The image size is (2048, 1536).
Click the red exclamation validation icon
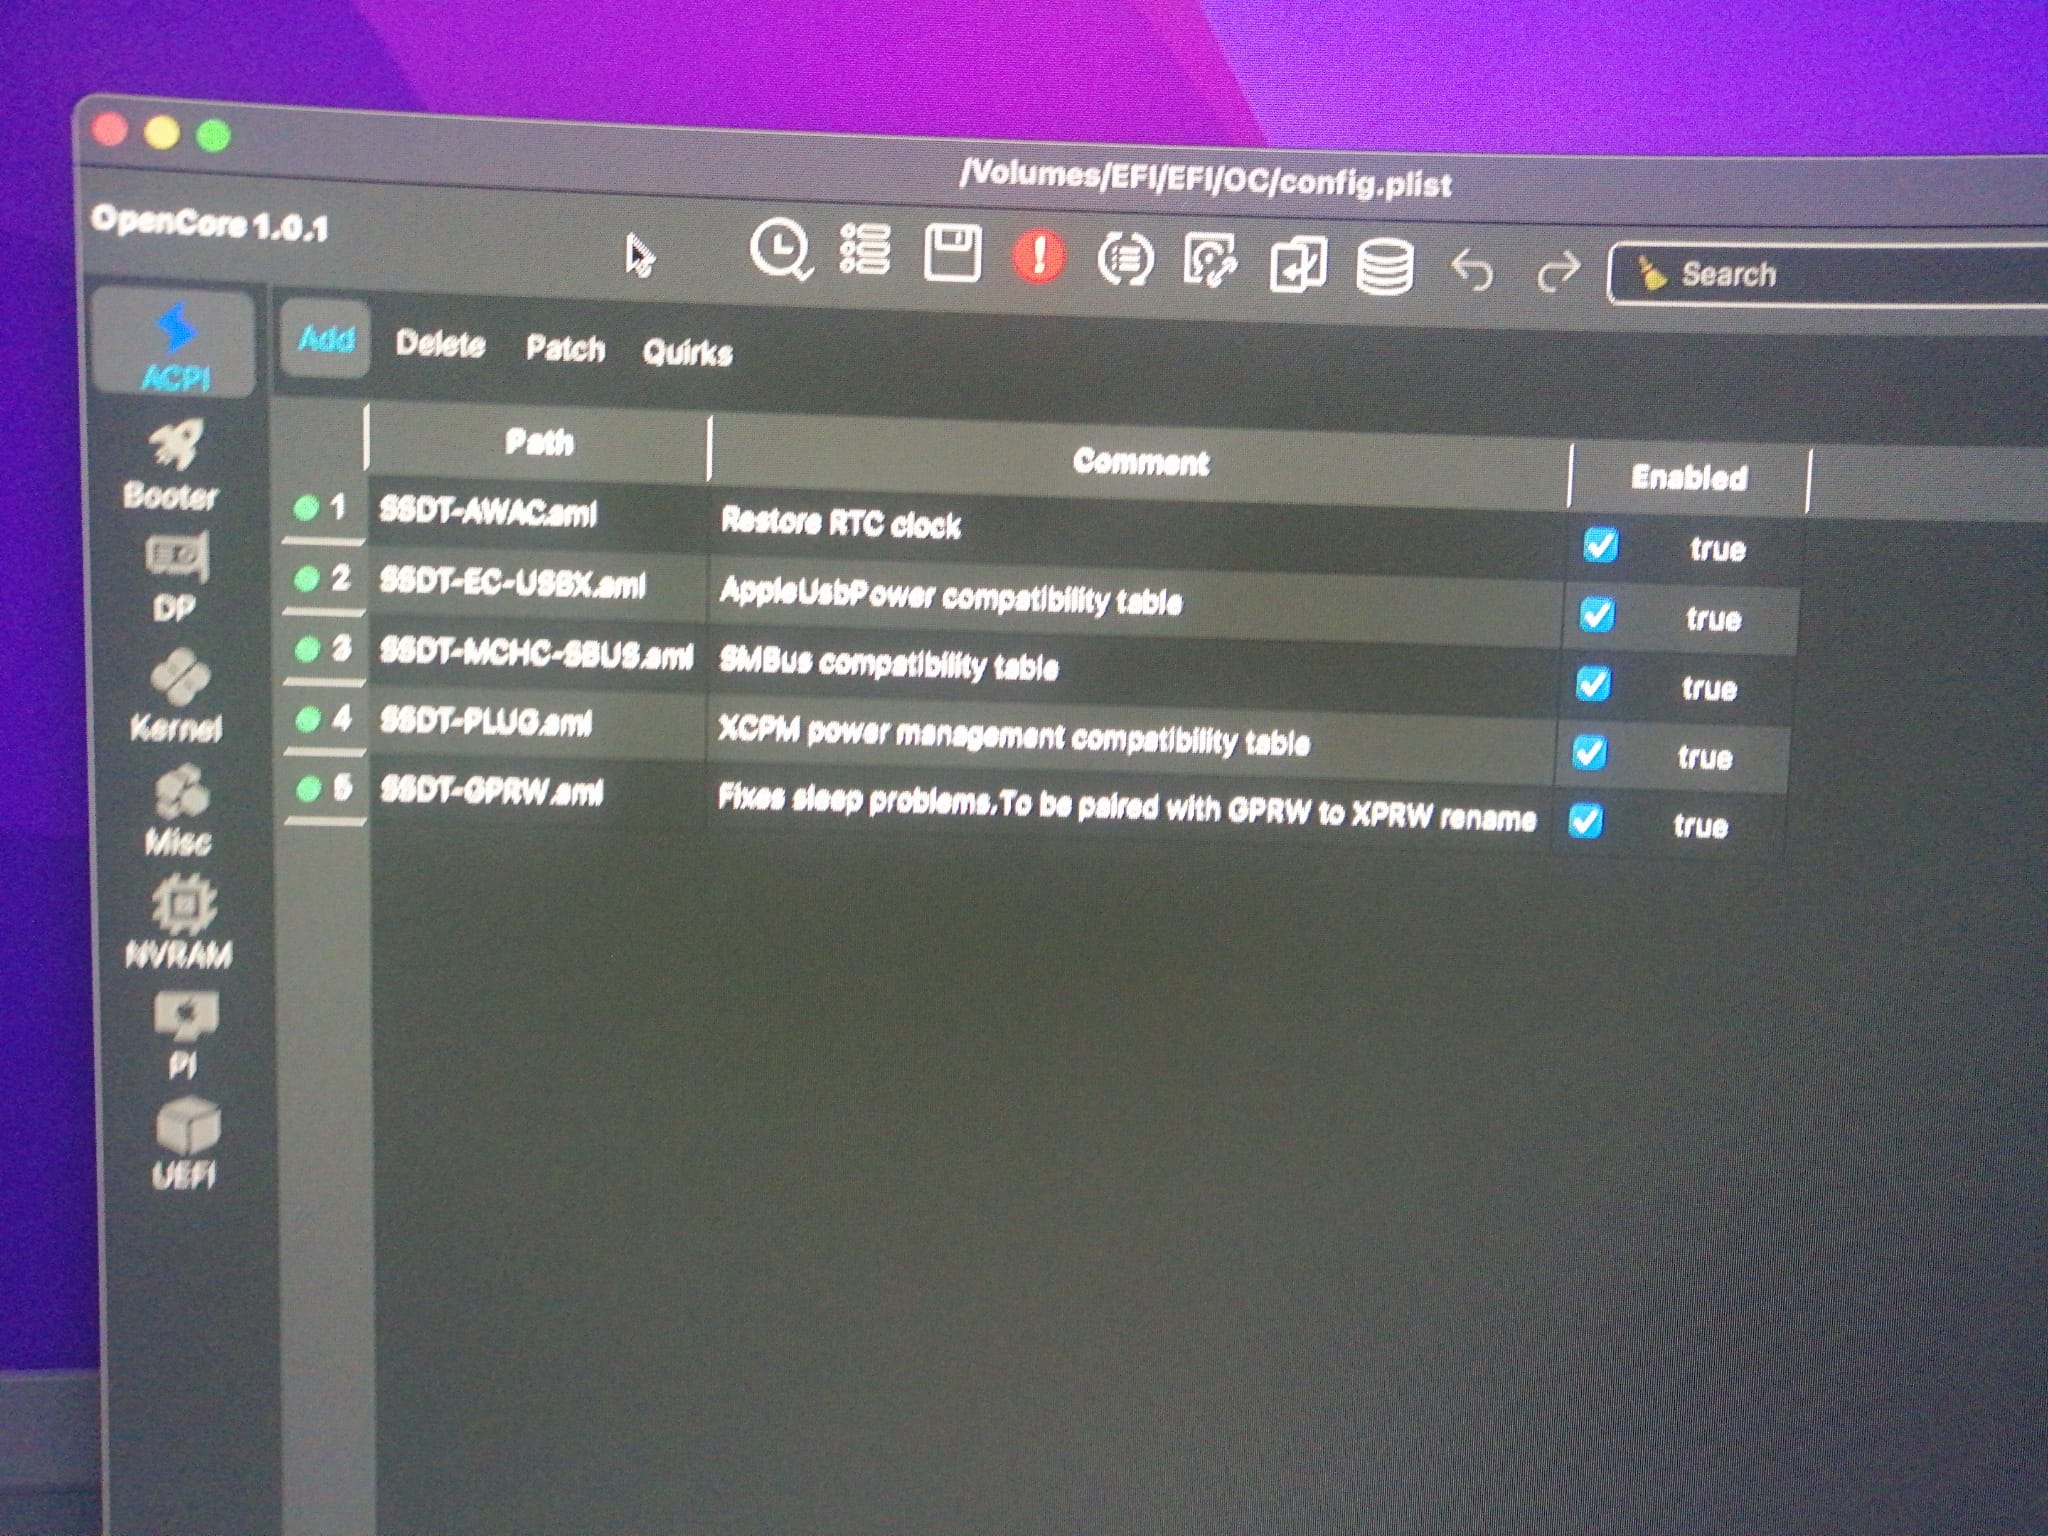tap(1038, 256)
